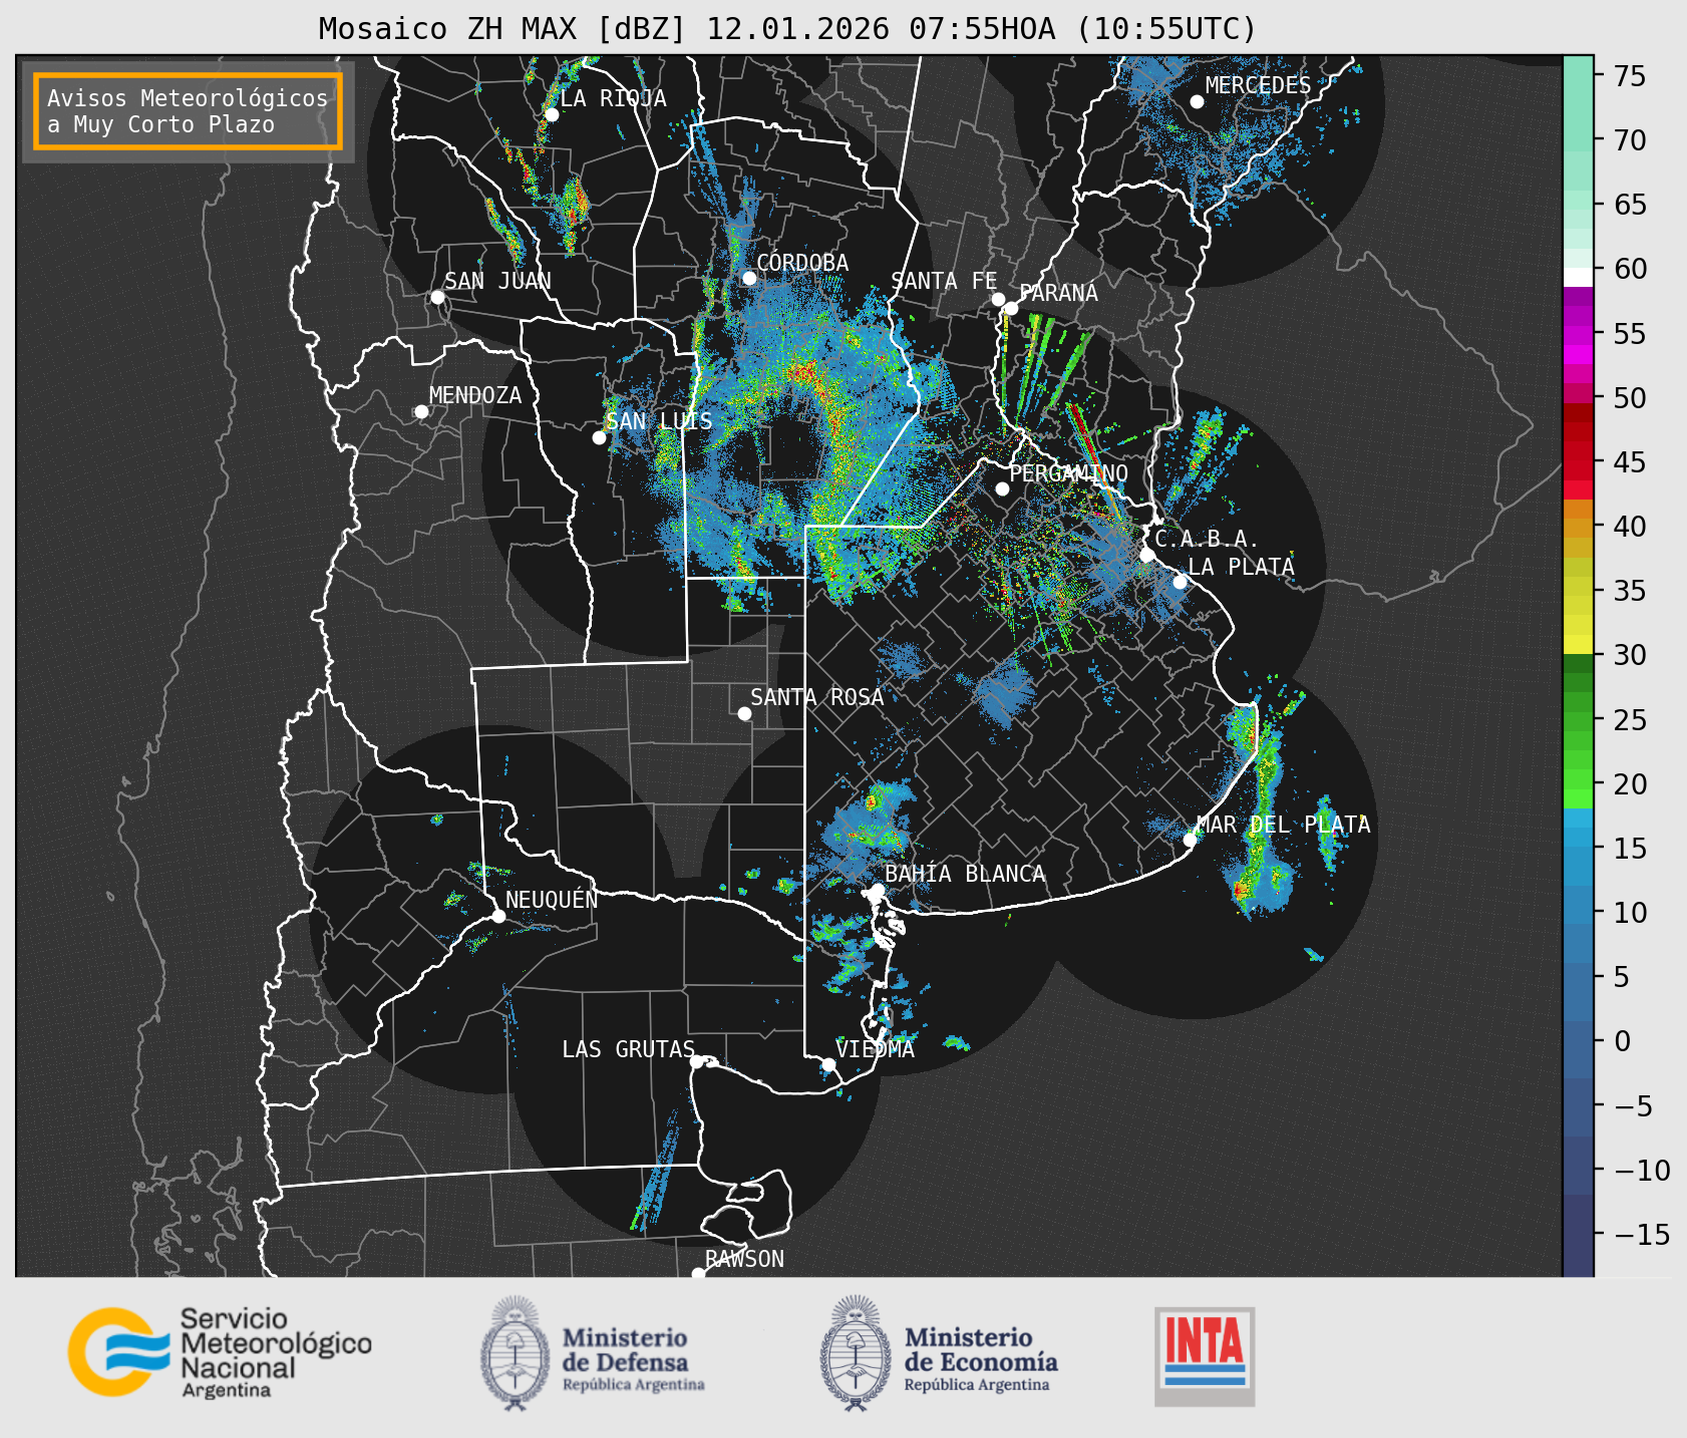Click the Servicio Meteorológico Nacional logo
The height and width of the screenshot is (1438, 1687).
pos(219,1353)
